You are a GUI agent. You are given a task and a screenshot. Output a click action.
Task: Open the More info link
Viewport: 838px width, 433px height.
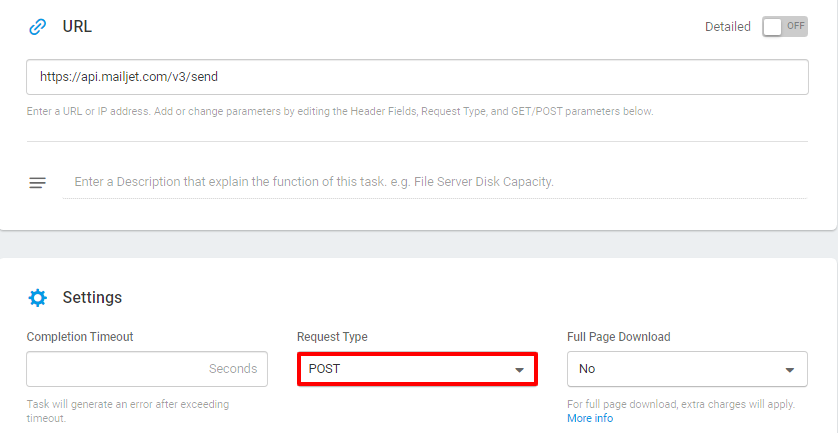coord(590,418)
